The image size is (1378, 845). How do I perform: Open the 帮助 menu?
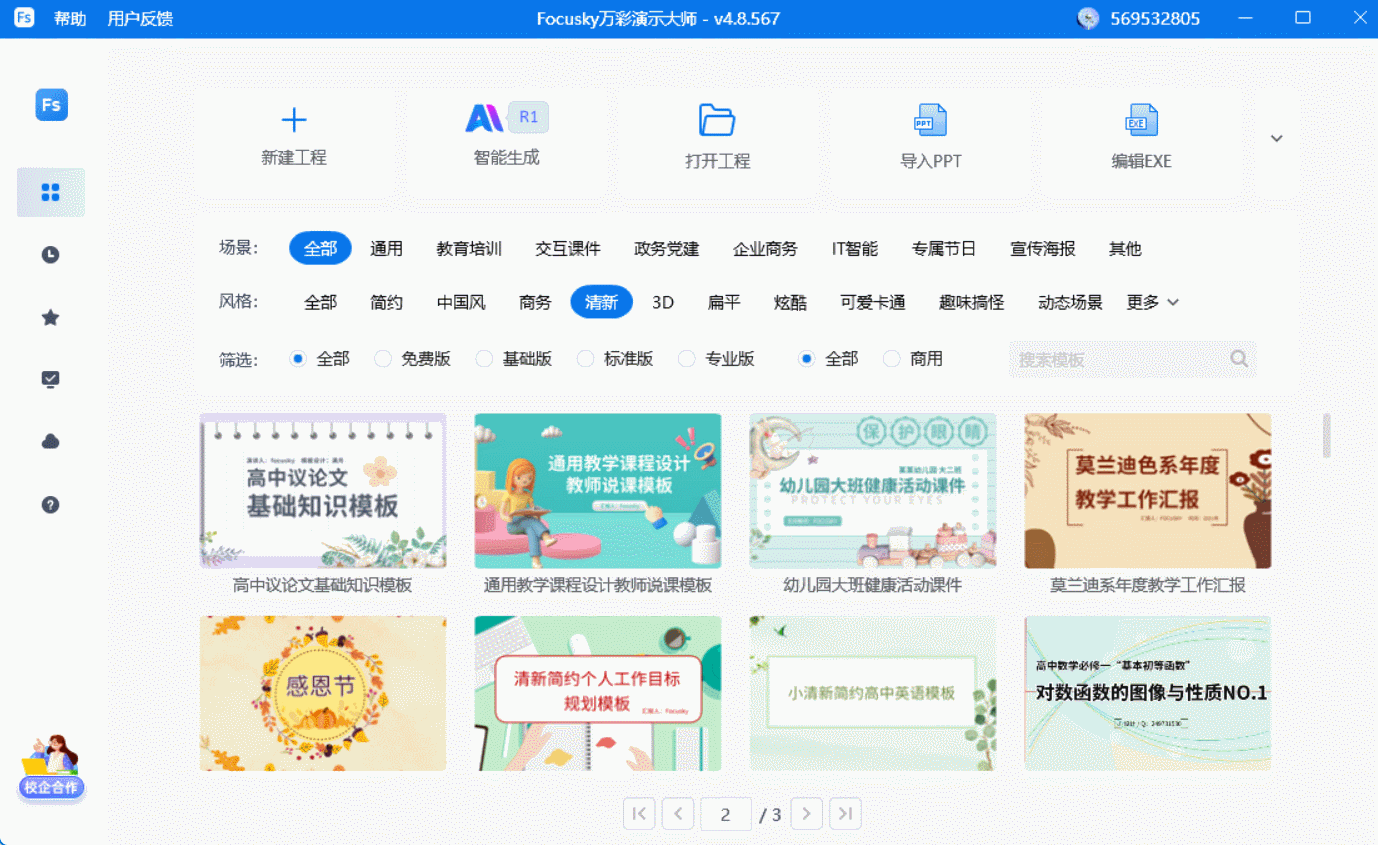[70, 19]
